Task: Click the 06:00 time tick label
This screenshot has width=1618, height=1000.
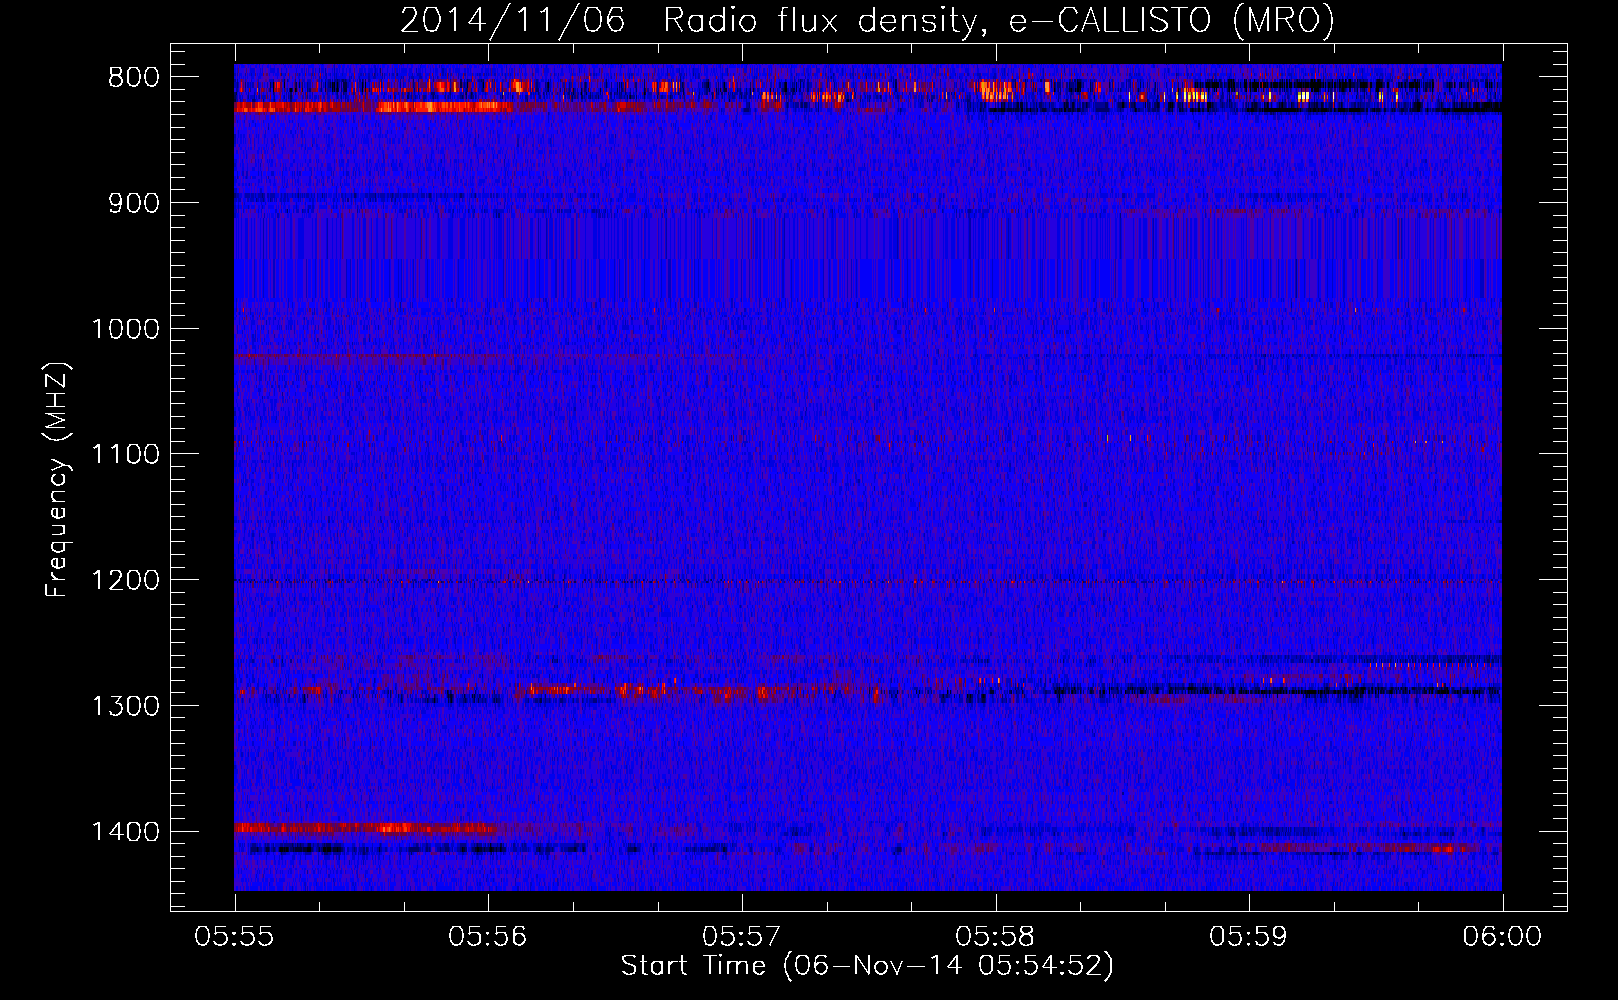Action: 1502,937
